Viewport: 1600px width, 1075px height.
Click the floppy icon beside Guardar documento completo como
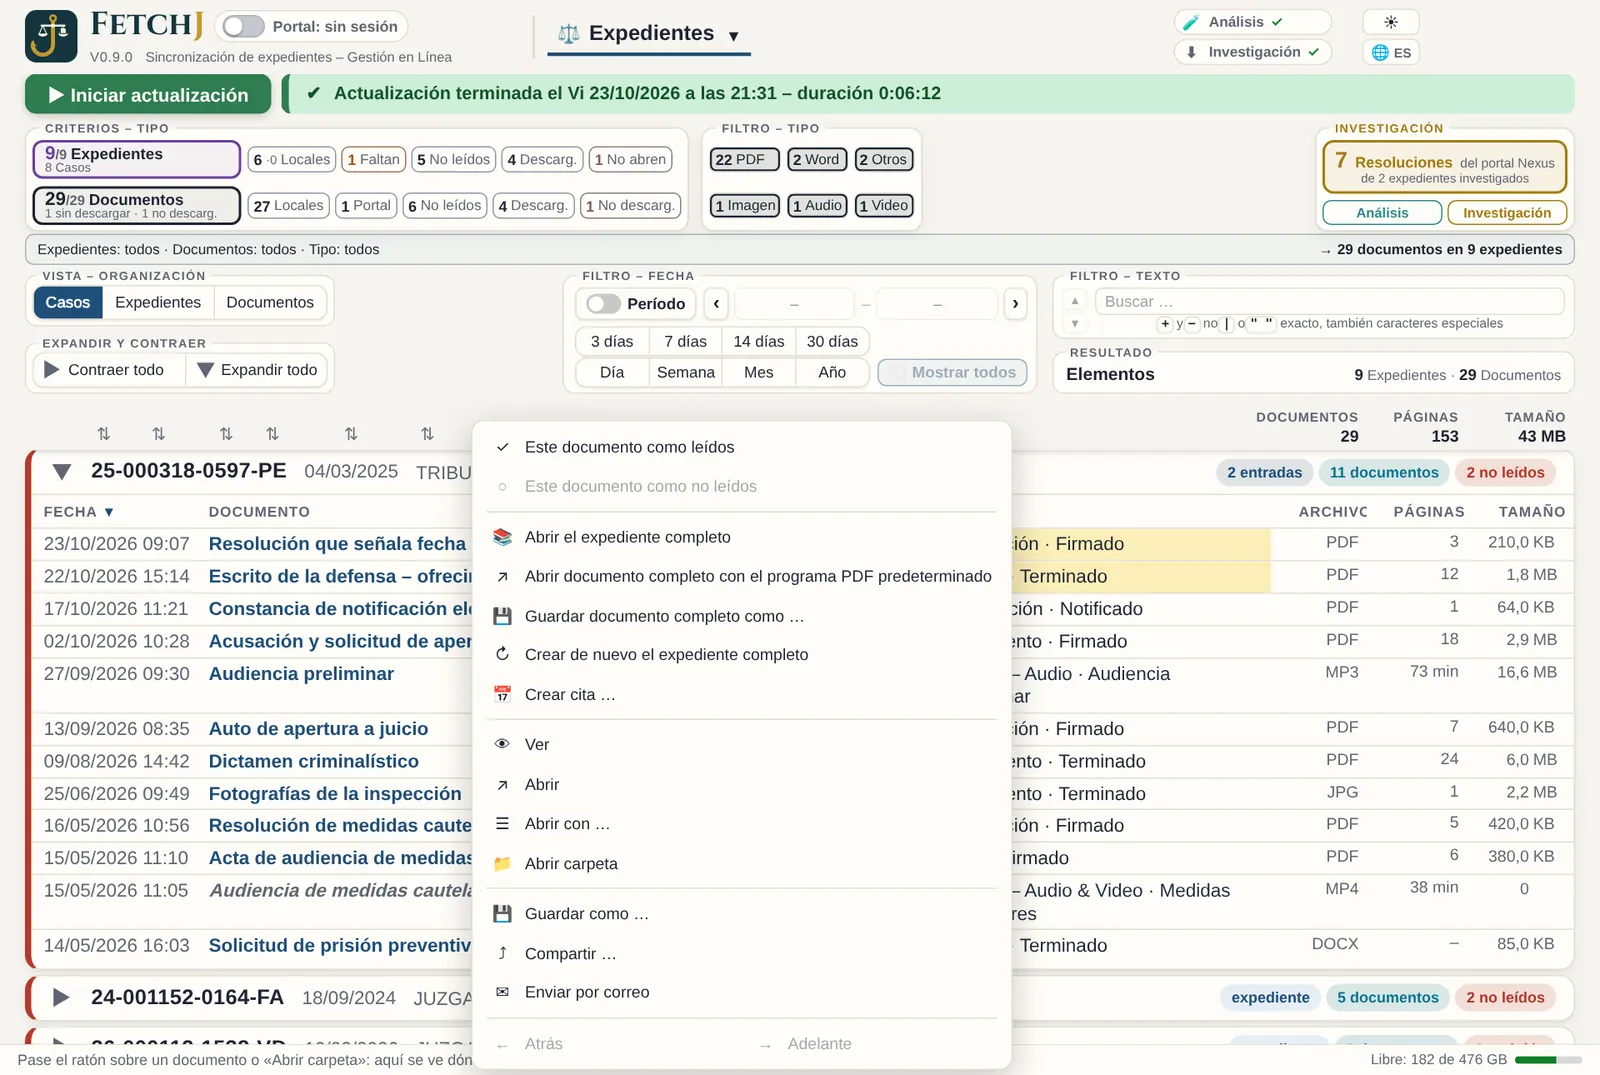coord(503,616)
